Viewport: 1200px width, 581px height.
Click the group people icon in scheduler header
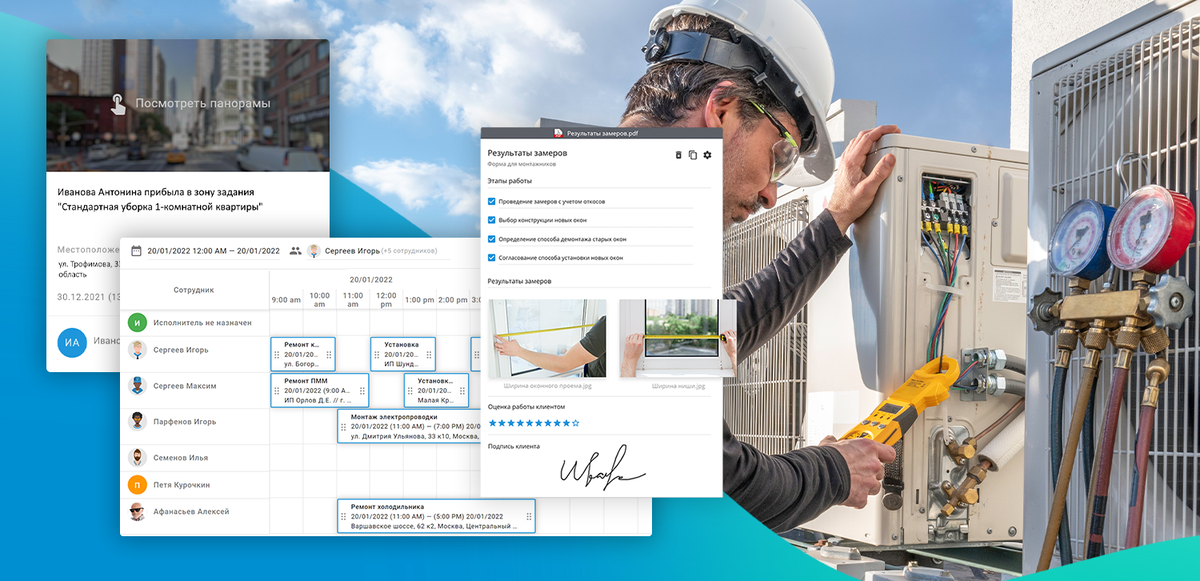pos(295,251)
